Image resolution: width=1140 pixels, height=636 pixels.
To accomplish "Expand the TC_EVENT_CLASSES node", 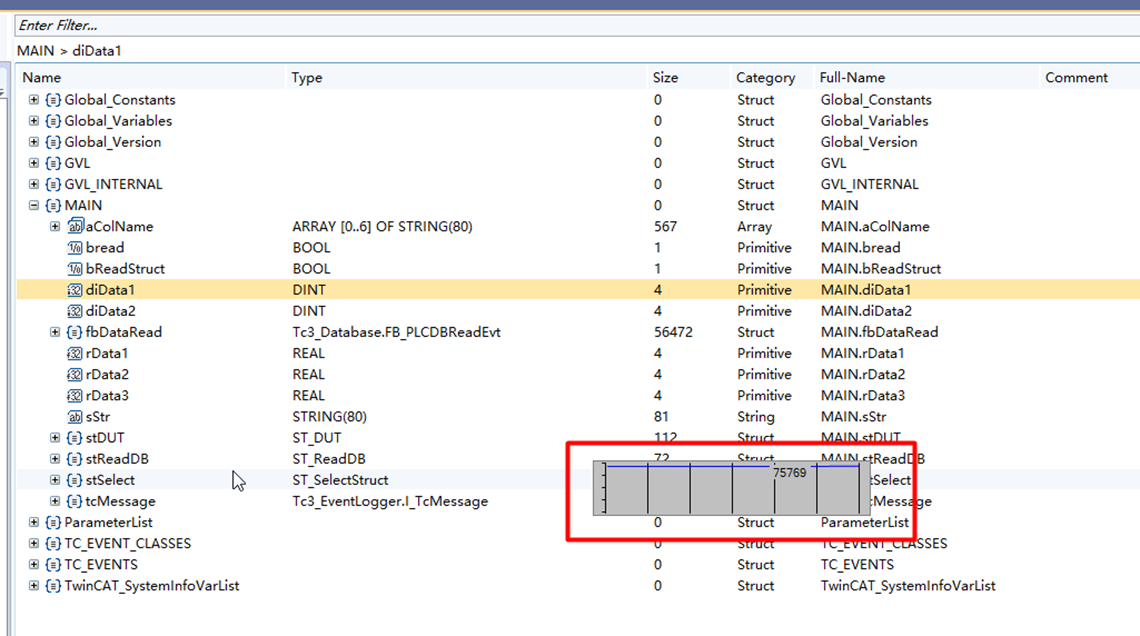I will pos(33,543).
